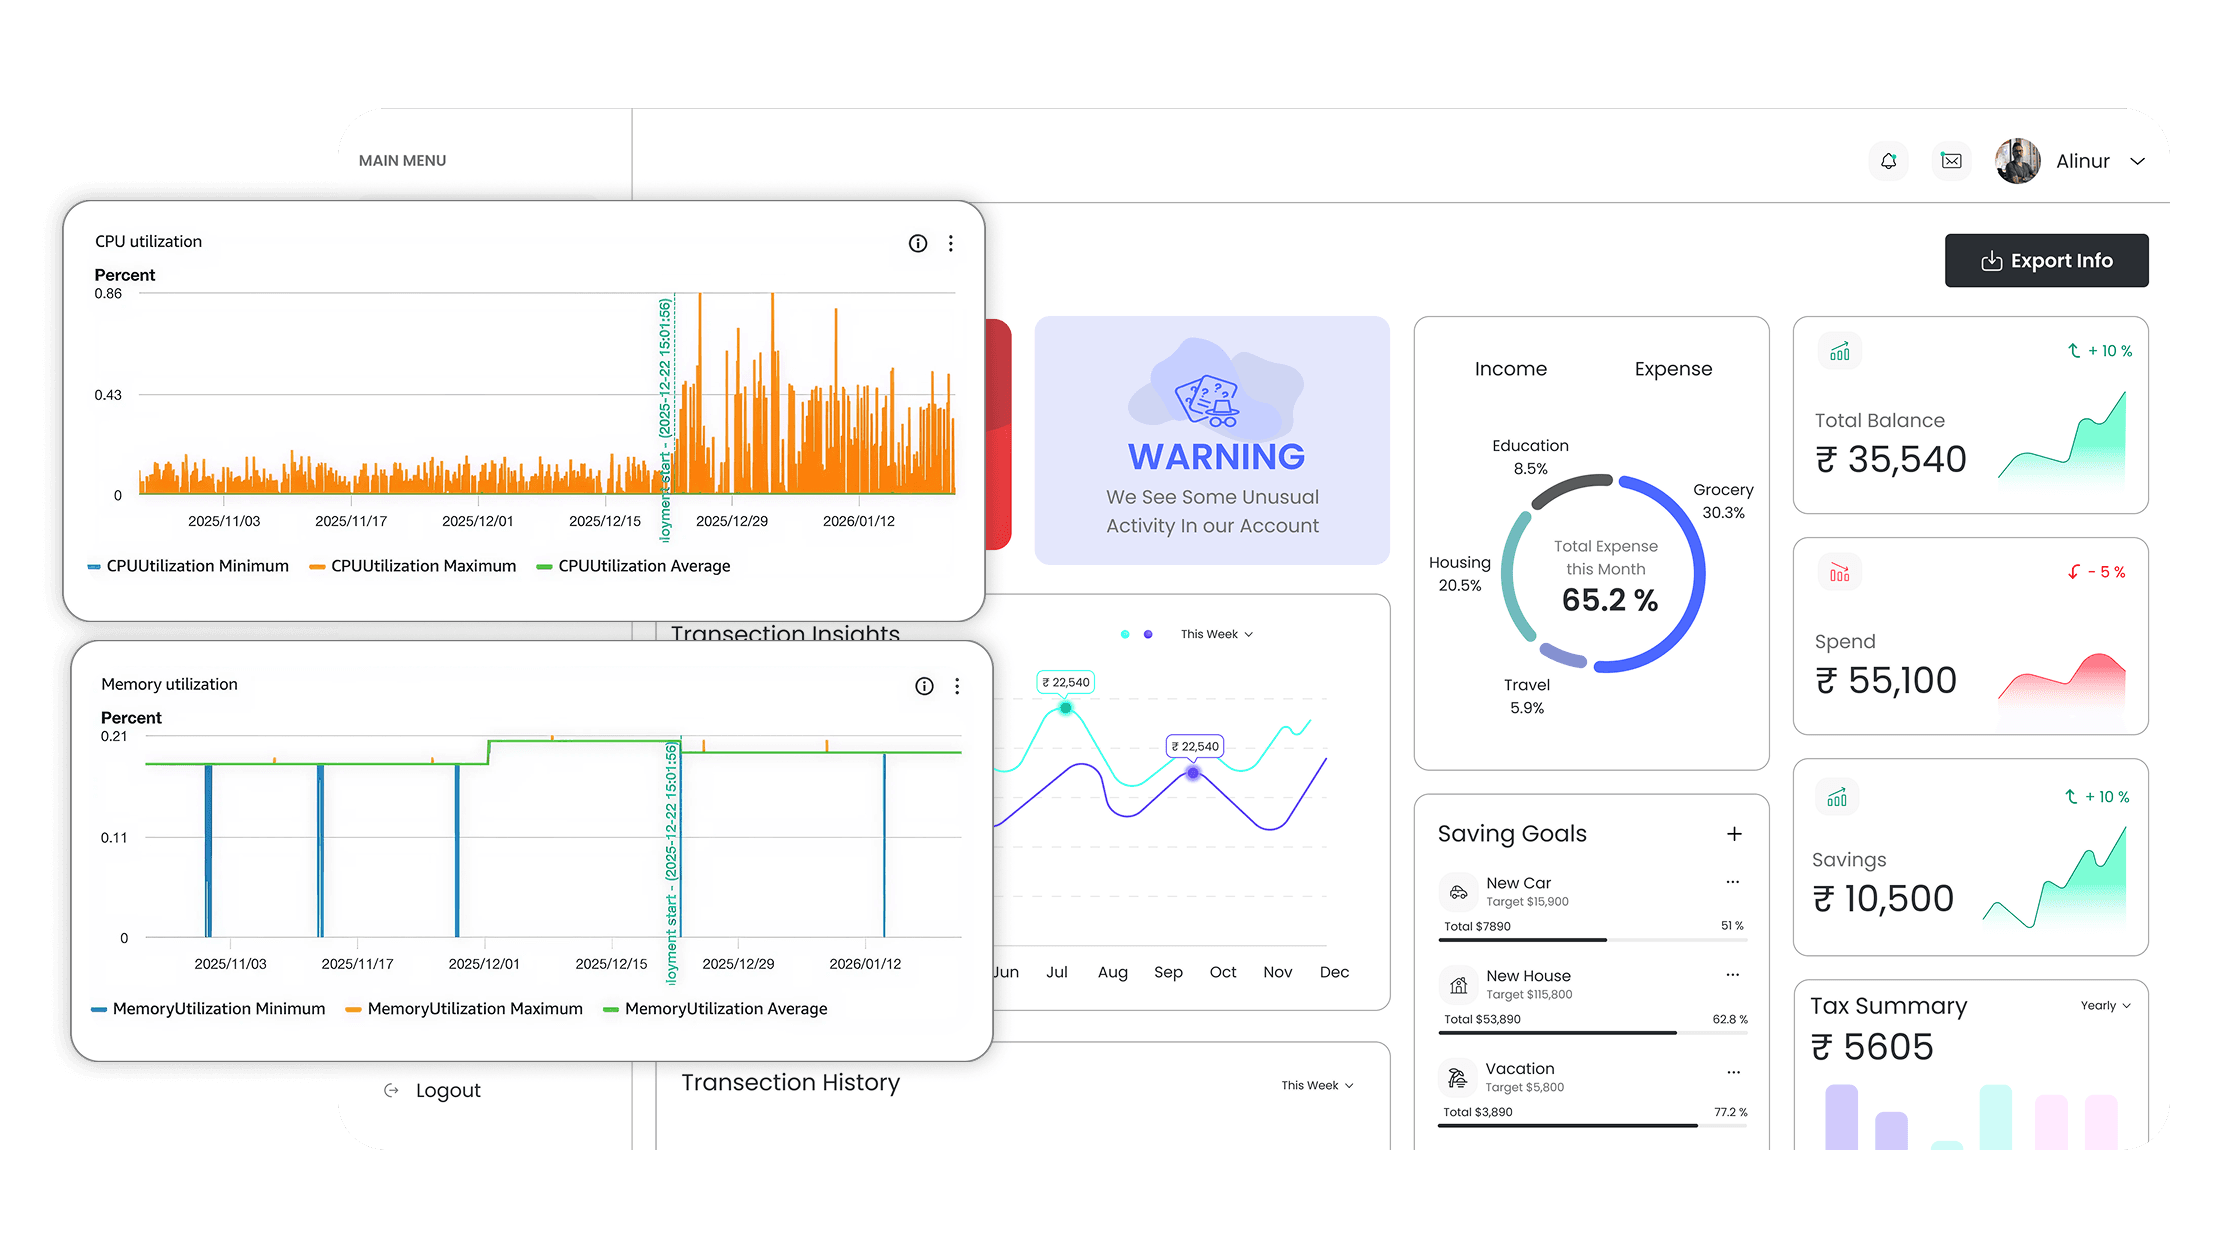Click the info icon on CPU utilization
2240x1260 pixels.
tap(918, 243)
